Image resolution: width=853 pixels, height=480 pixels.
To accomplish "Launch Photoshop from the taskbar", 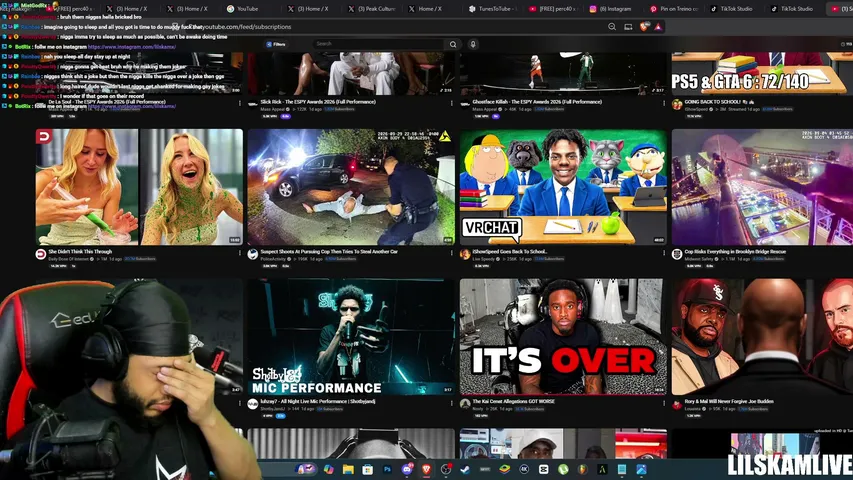I will [x=387, y=469].
